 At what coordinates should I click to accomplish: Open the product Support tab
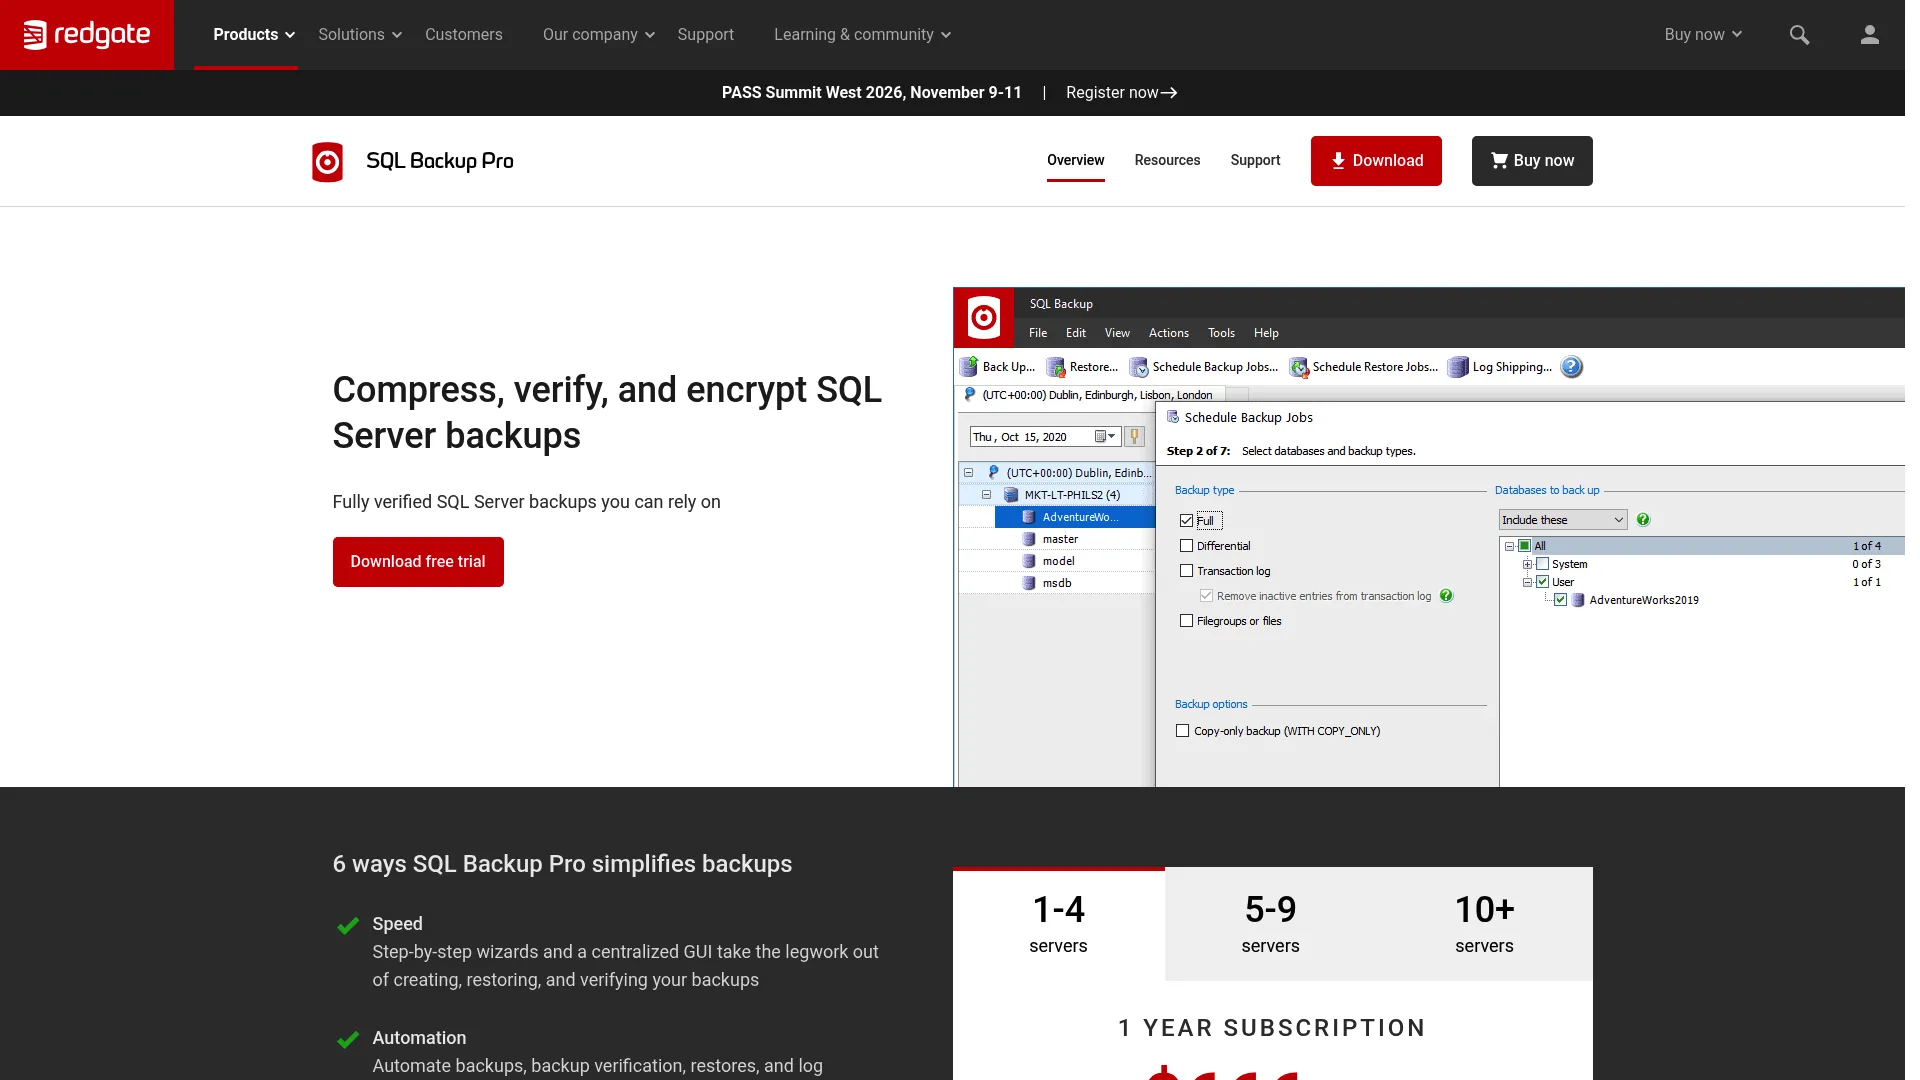click(1255, 160)
